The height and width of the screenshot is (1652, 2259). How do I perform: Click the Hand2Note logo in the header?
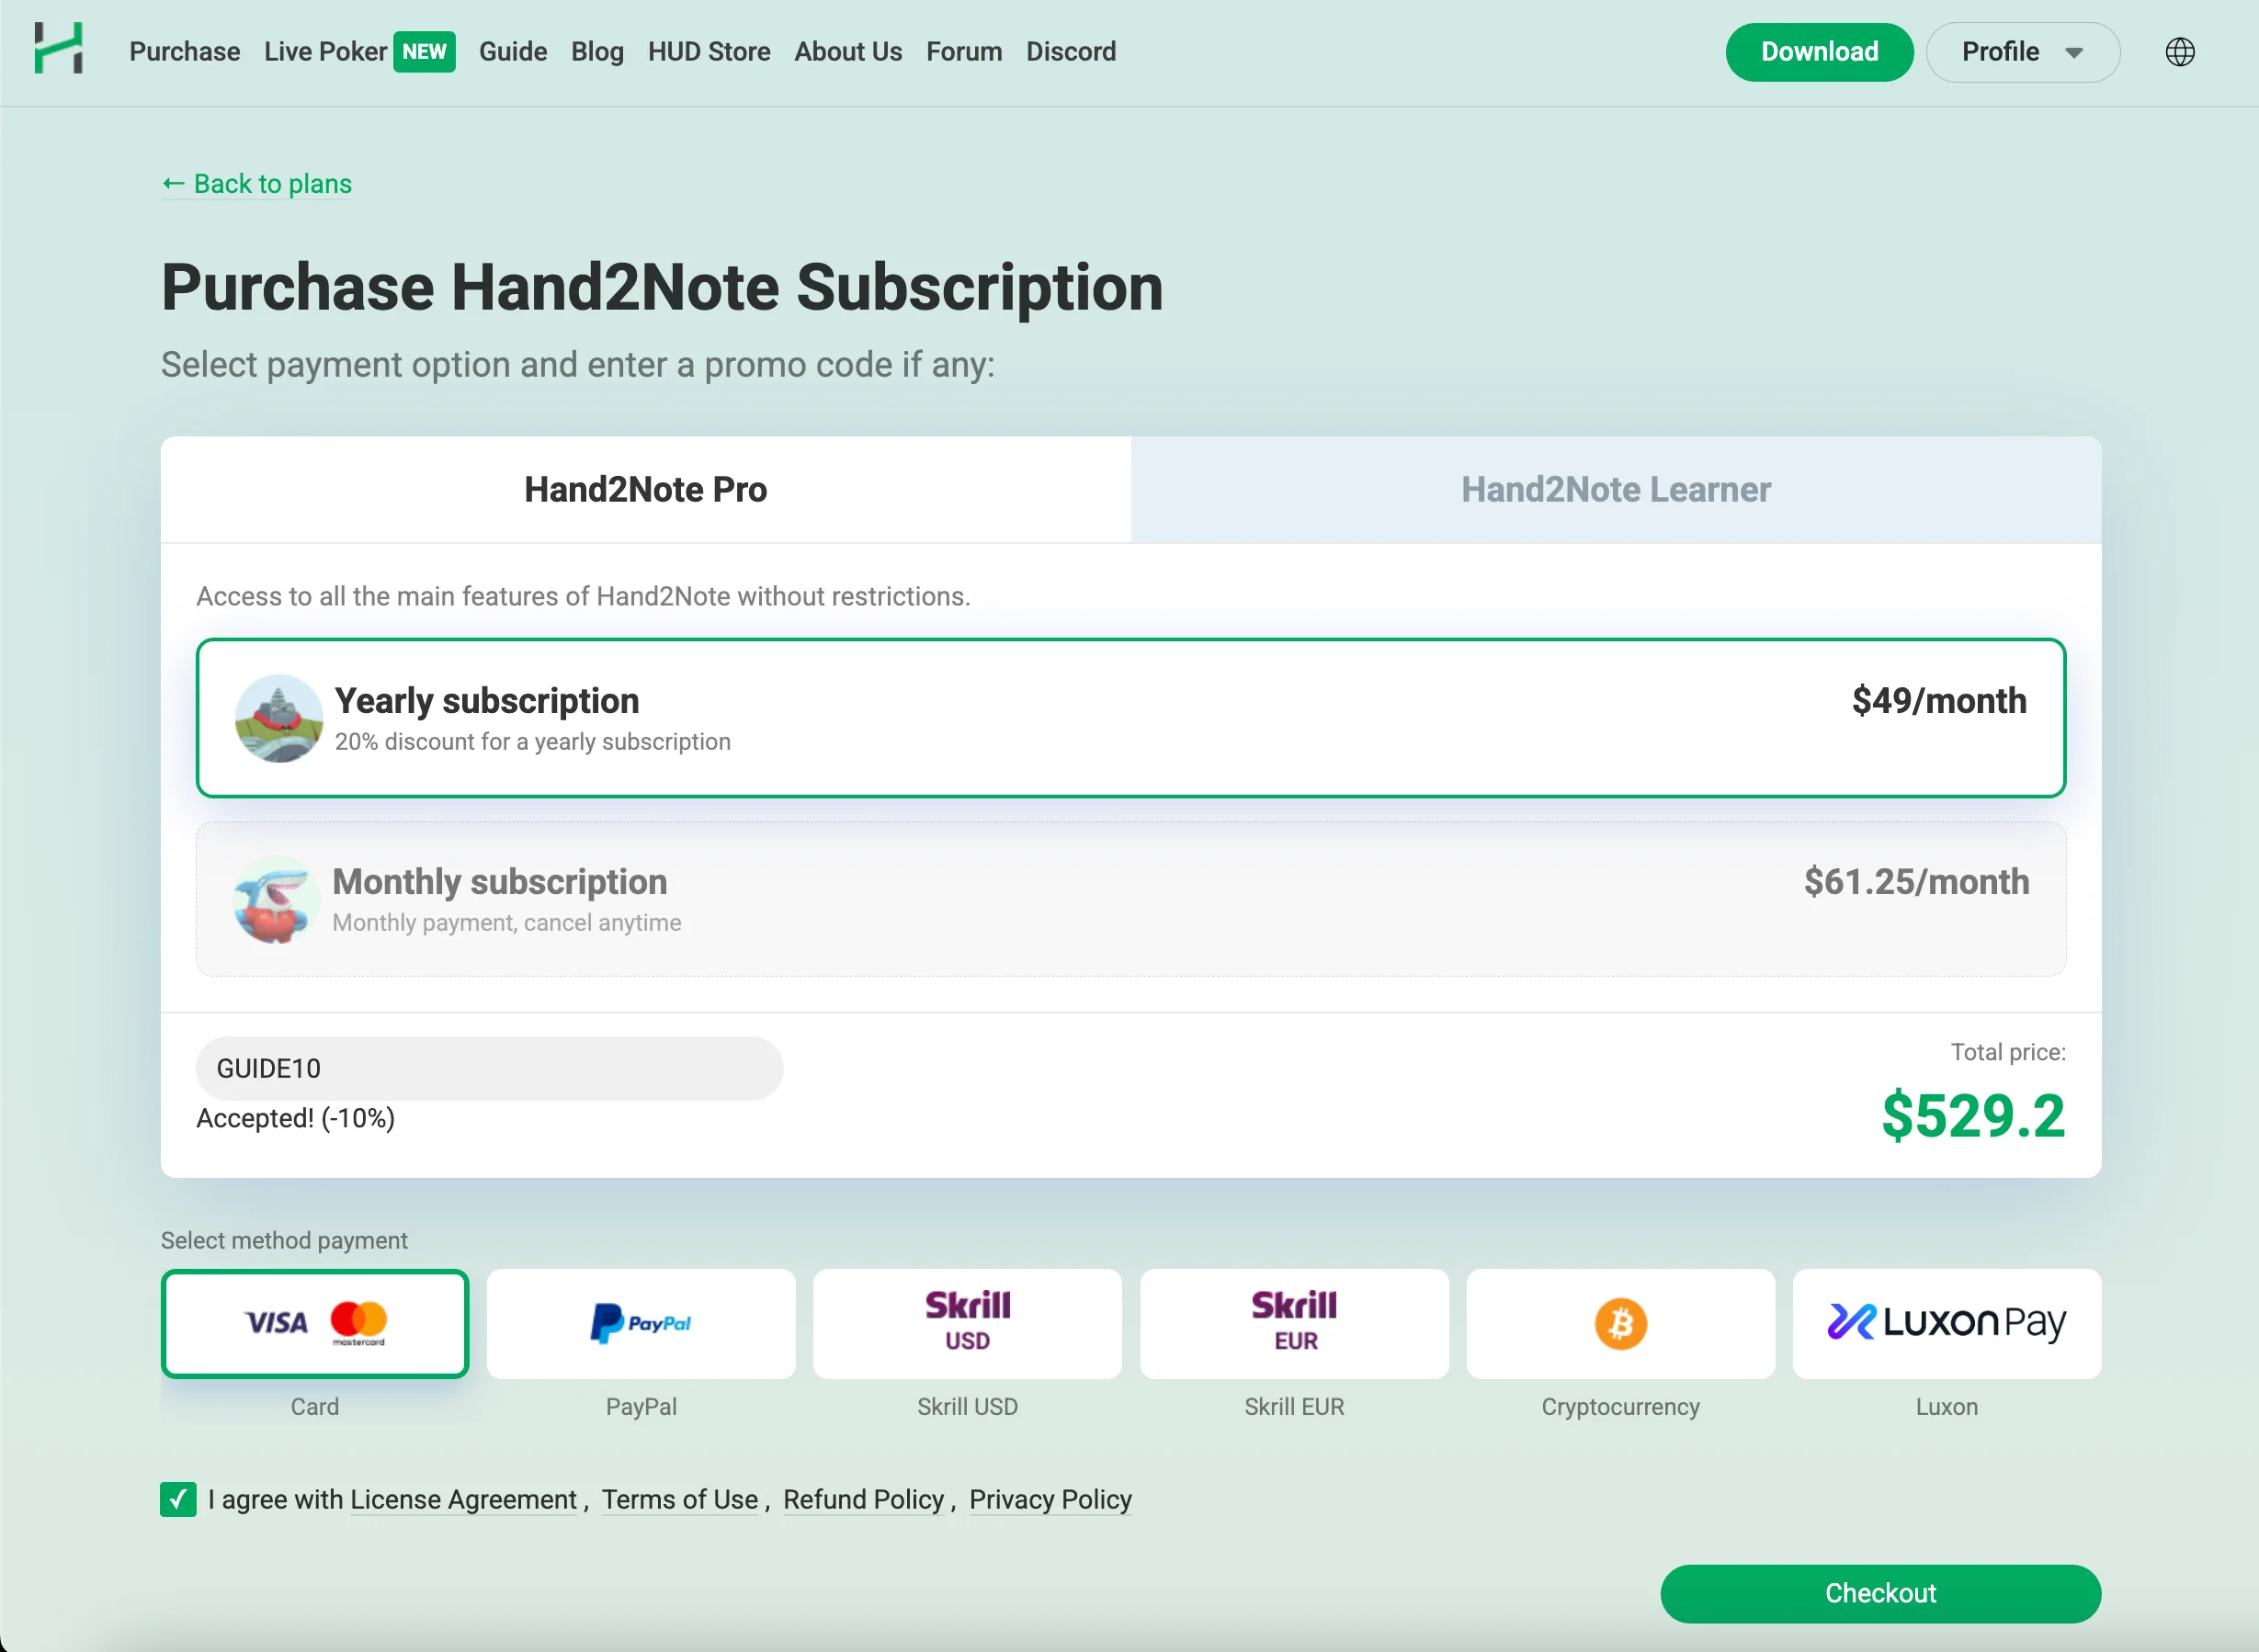(58, 50)
